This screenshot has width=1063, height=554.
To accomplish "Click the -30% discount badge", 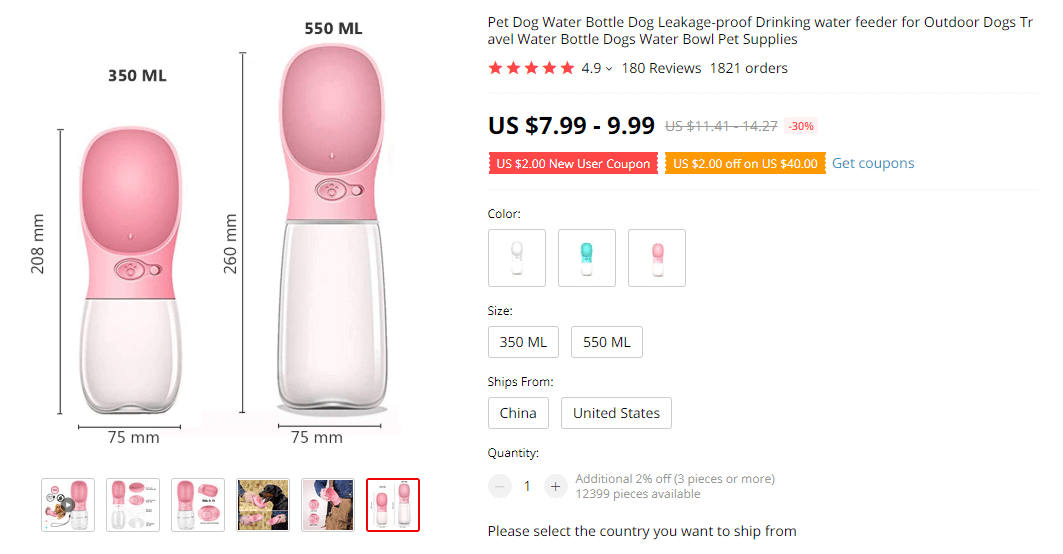I will 800,126.
